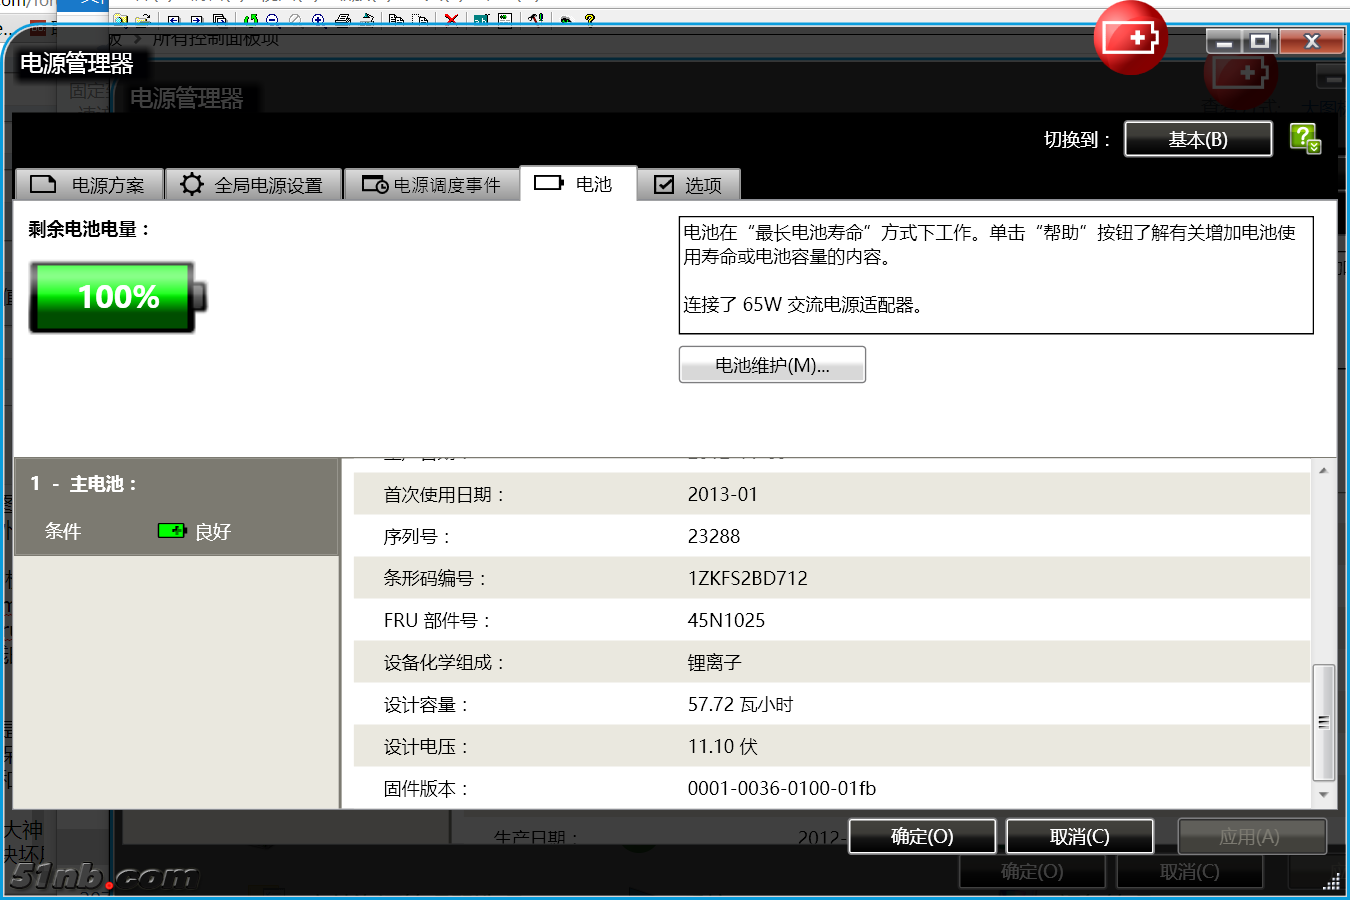The width and height of the screenshot is (1350, 900).
Task: Click the battery details scrollbar thumb
Action: coord(1323,721)
